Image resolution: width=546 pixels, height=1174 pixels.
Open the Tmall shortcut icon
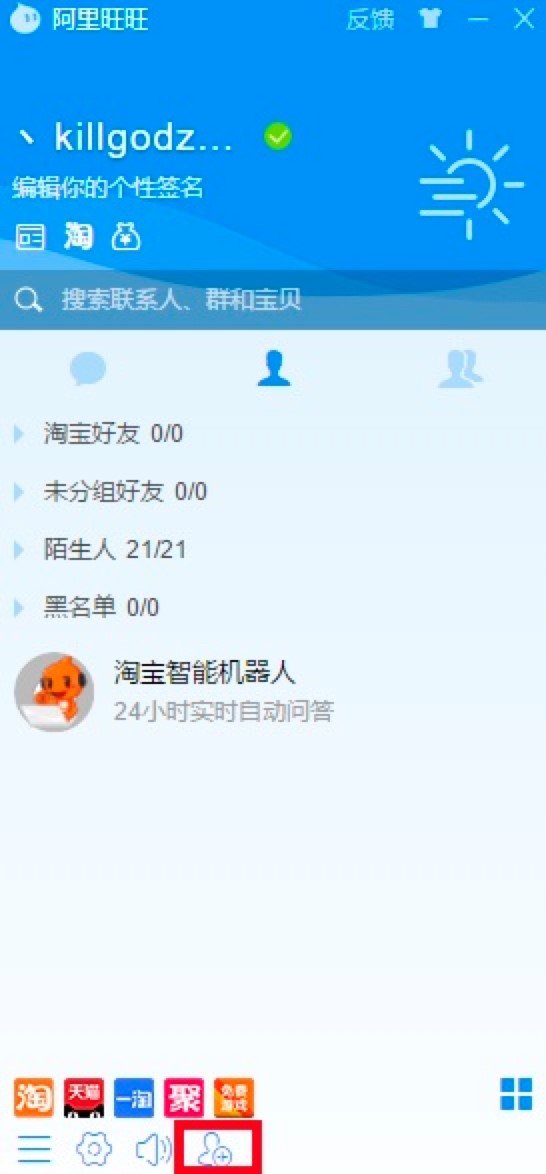click(x=84, y=1097)
